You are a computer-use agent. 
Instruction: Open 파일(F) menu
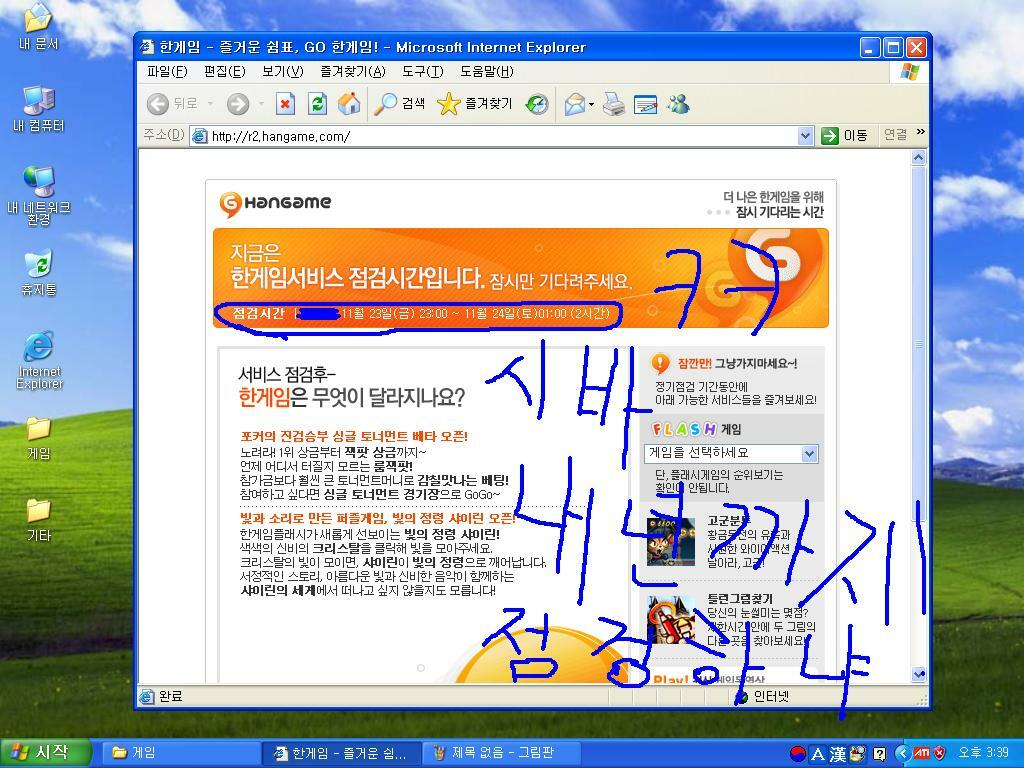(167, 71)
